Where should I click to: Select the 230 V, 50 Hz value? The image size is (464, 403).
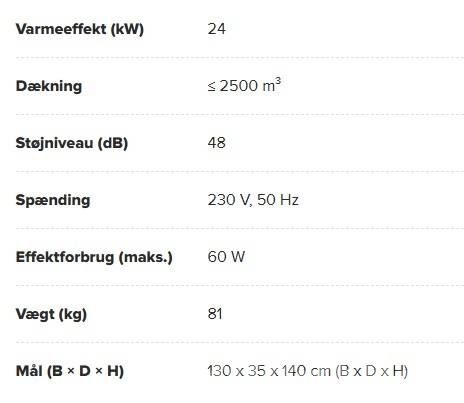[x=253, y=200]
